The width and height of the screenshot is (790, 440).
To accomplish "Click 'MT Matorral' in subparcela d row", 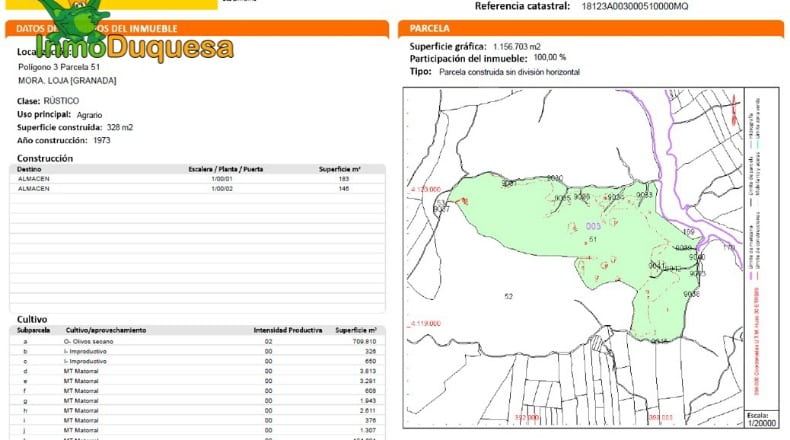I will [81, 371].
